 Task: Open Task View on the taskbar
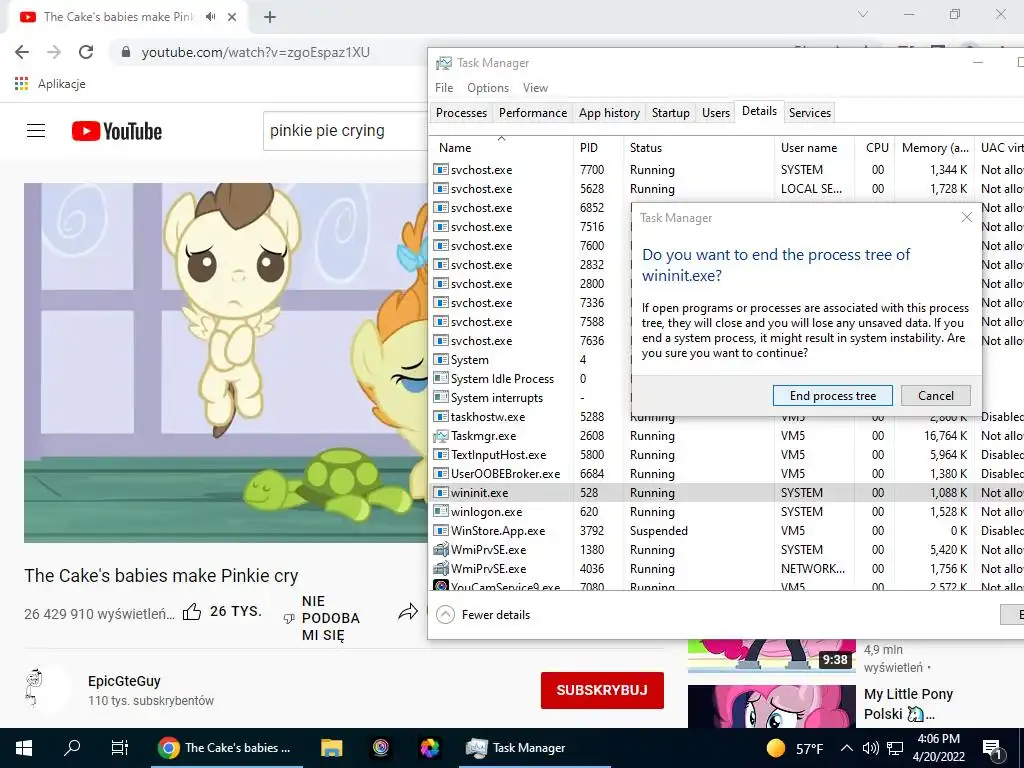click(120, 748)
